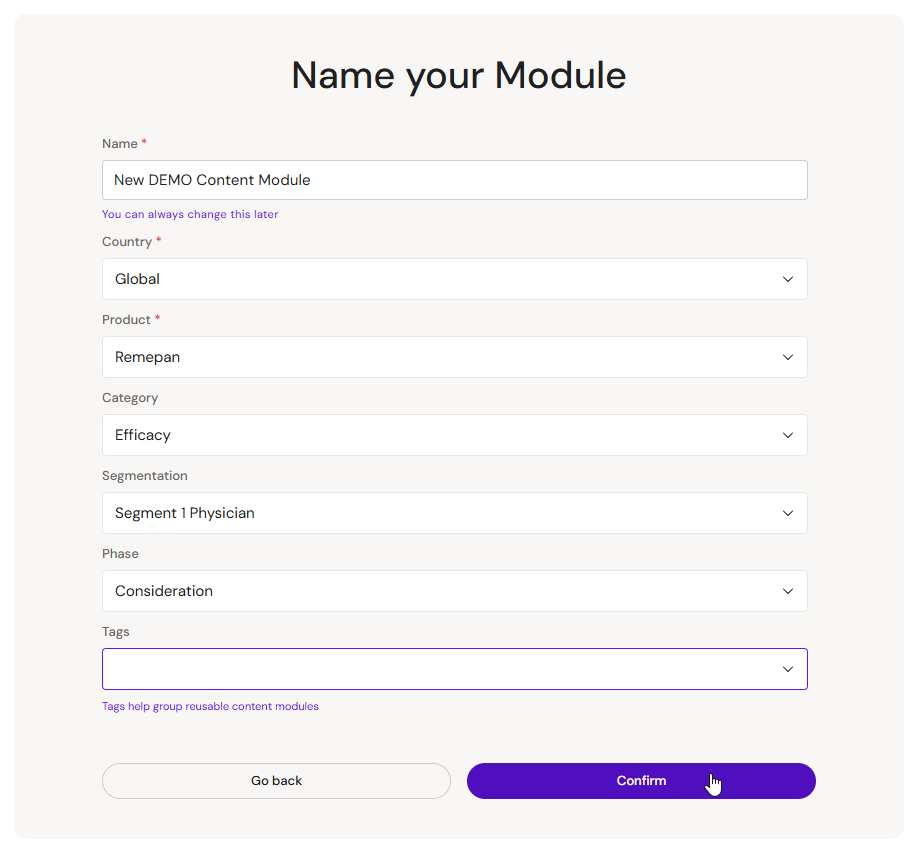Focus the empty Tags combo box

455,669
